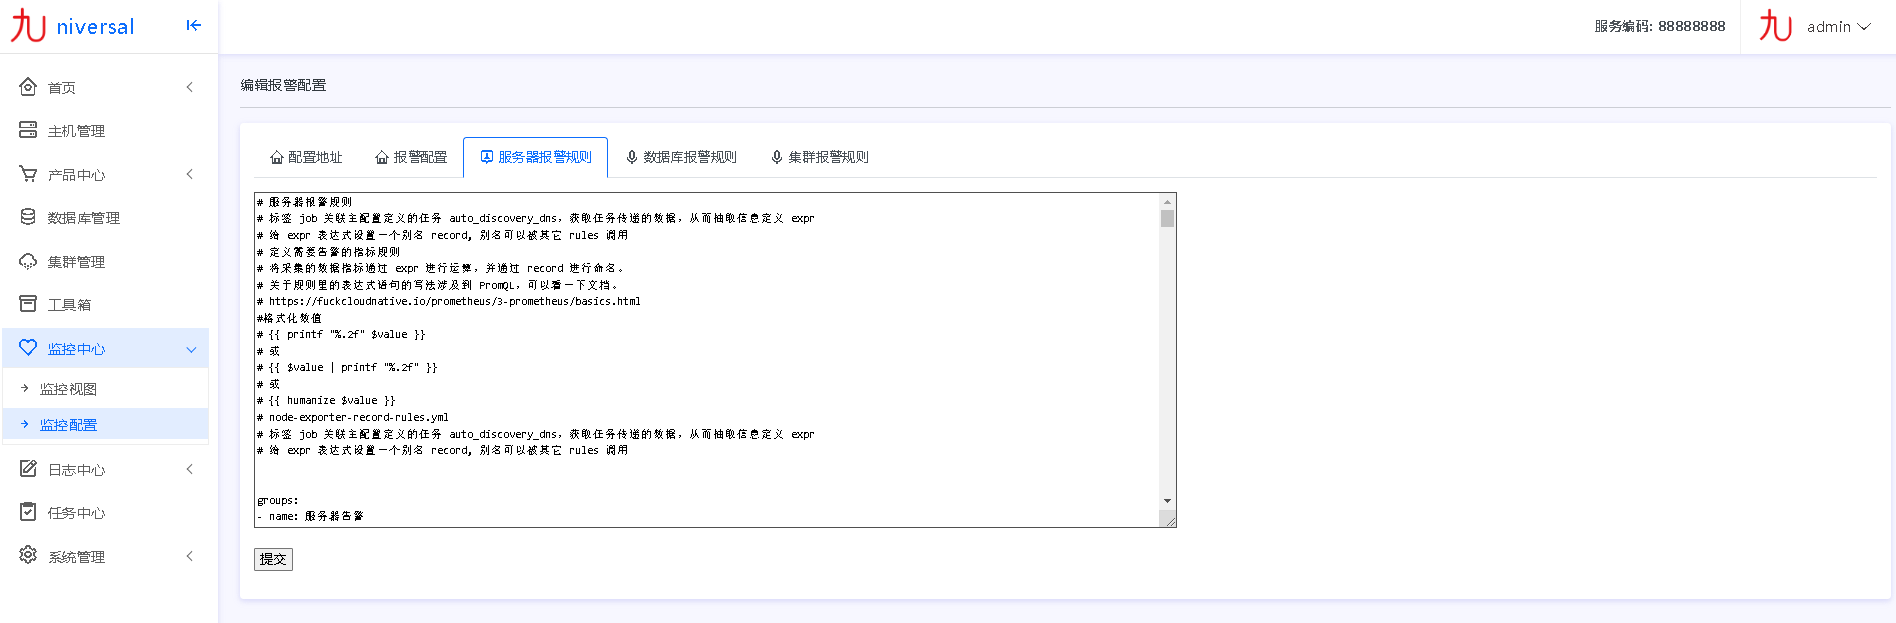Switch to the 数据库报警规则 tab
The height and width of the screenshot is (623, 1896).
click(x=681, y=157)
